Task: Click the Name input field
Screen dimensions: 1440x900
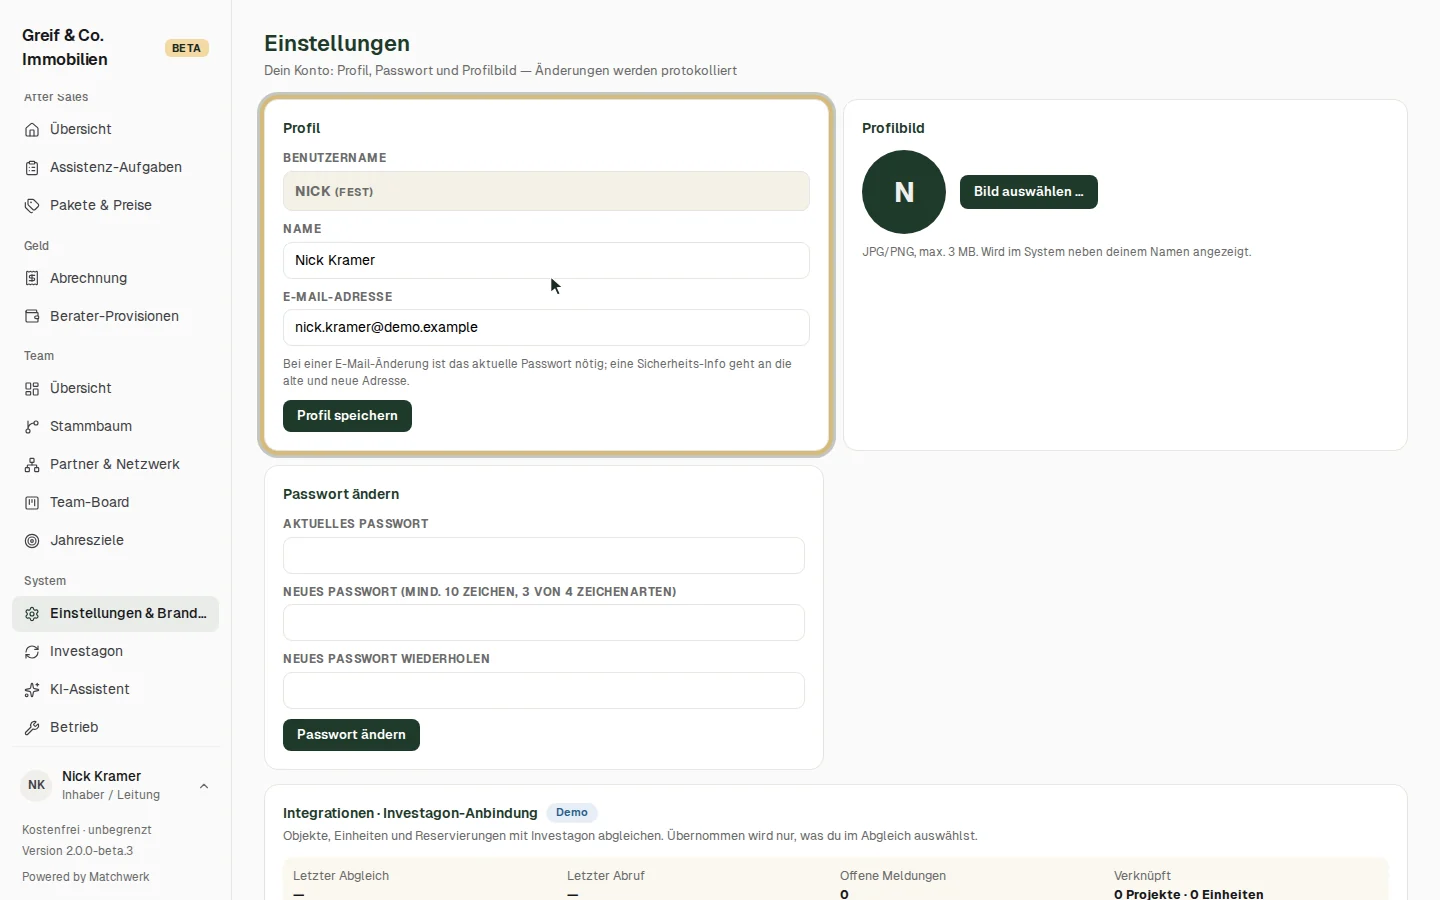Action: pyautogui.click(x=546, y=261)
